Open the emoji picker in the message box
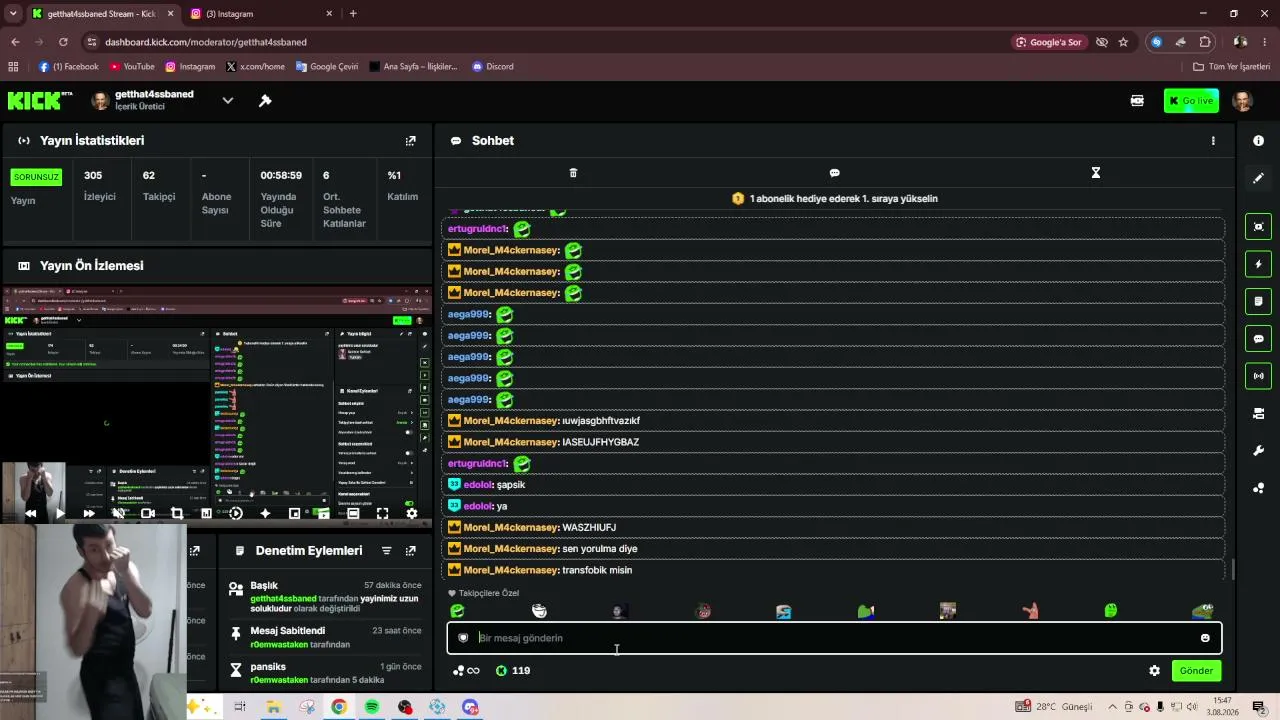 pos(1205,638)
